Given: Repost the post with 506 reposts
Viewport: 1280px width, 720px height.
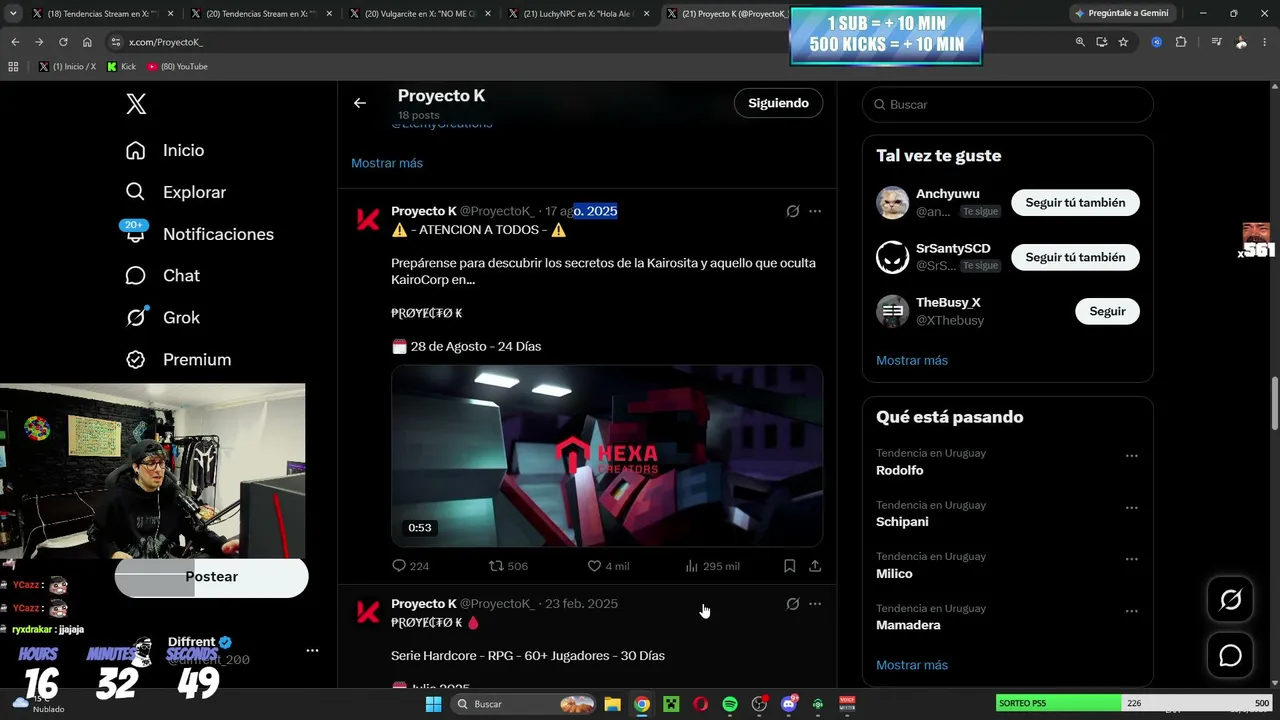Looking at the screenshot, I should tap(507, 566).
